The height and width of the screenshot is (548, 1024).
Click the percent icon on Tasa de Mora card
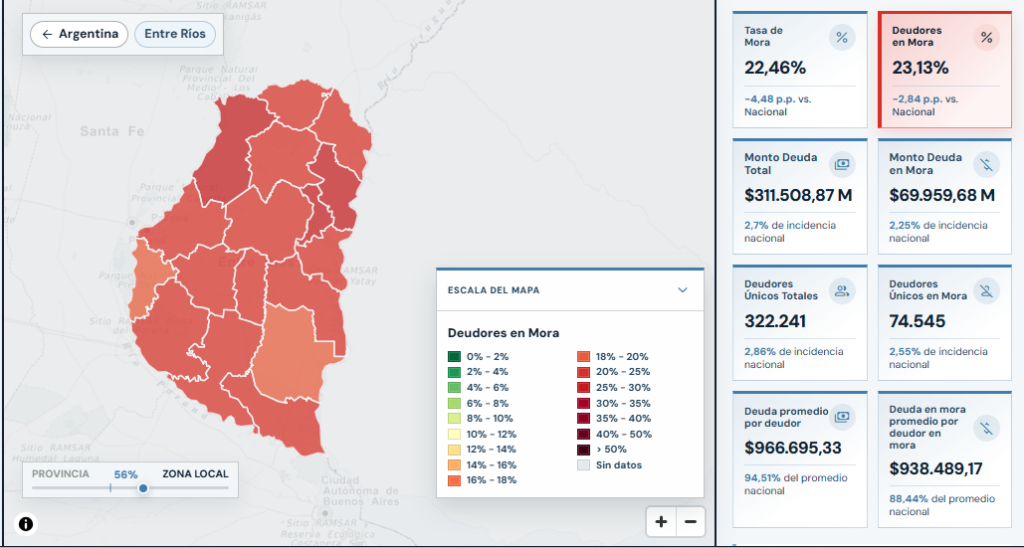click(x=842, y=38)
